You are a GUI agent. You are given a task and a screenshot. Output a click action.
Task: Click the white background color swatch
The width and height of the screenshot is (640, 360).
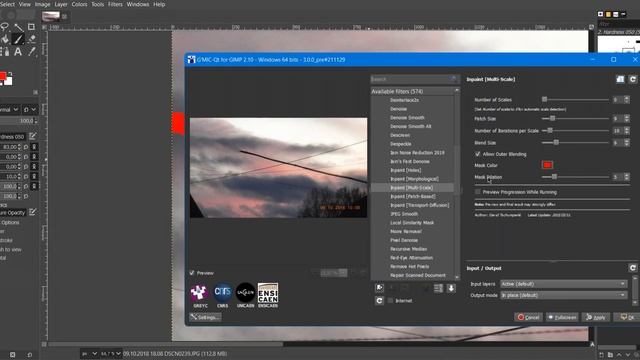[9, 81]
